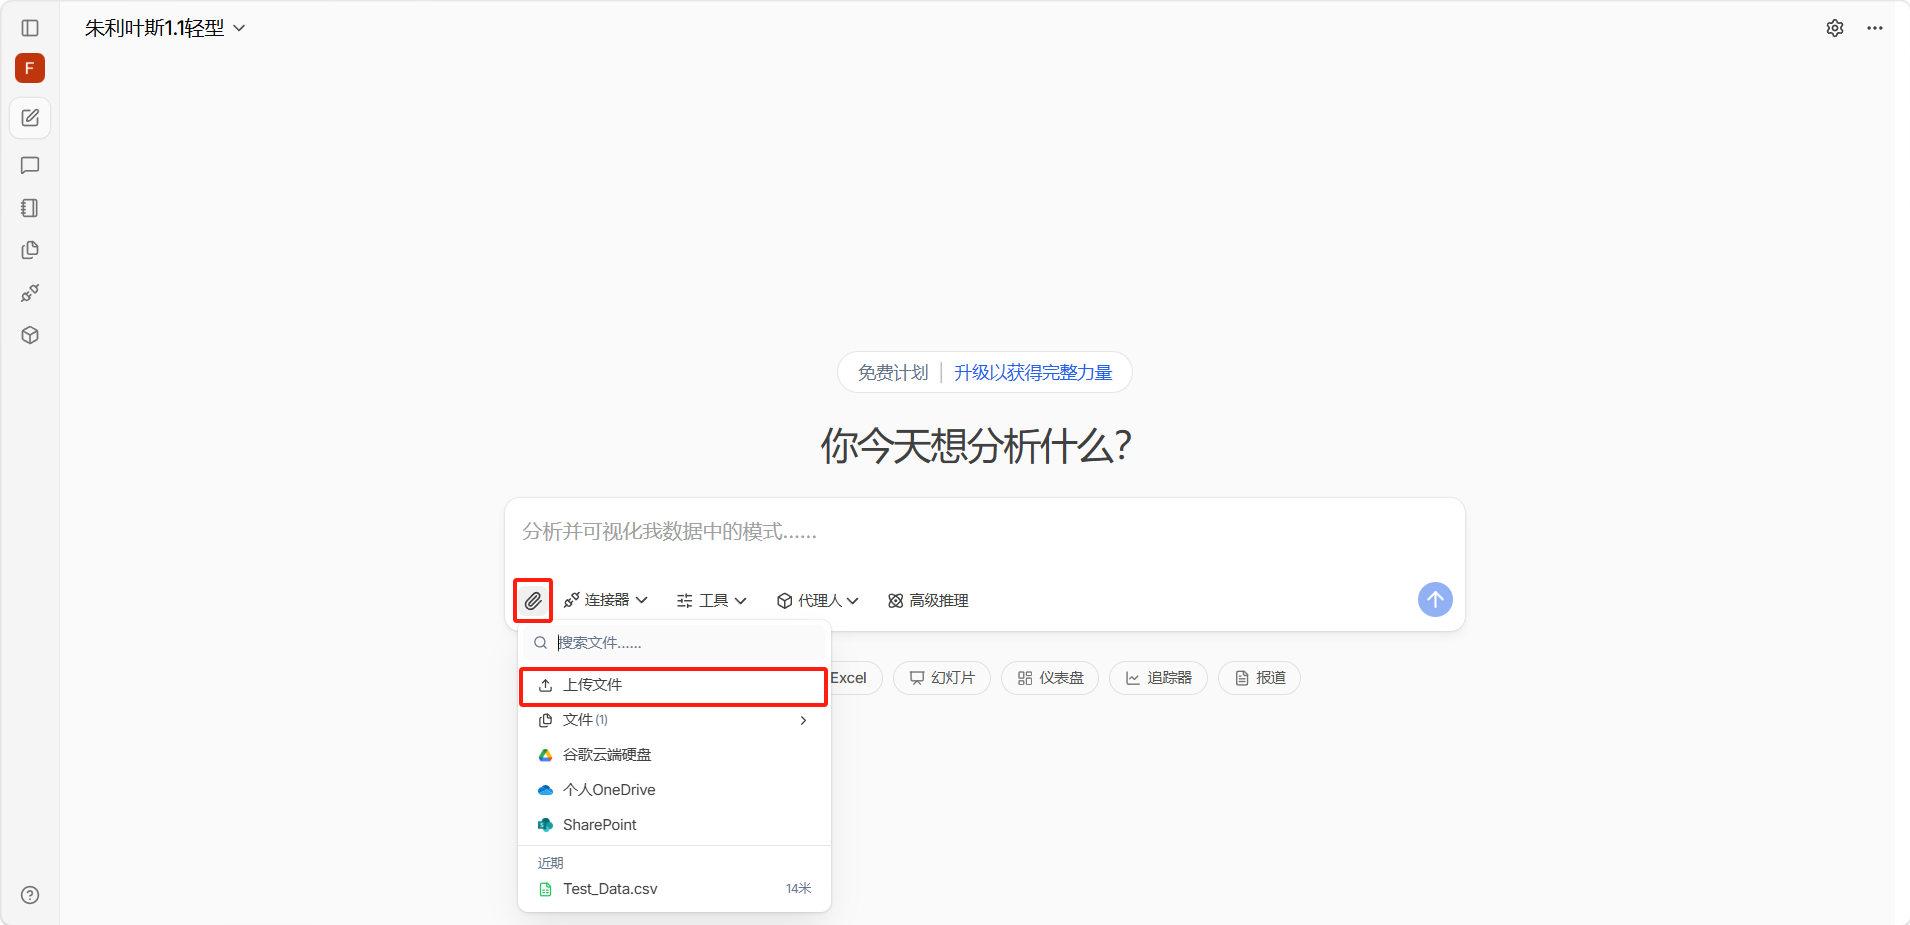This screenshot has height=925, width=1910.
Task: Open the more options ellipsis menu
Action: click(x=1875, y=28)
